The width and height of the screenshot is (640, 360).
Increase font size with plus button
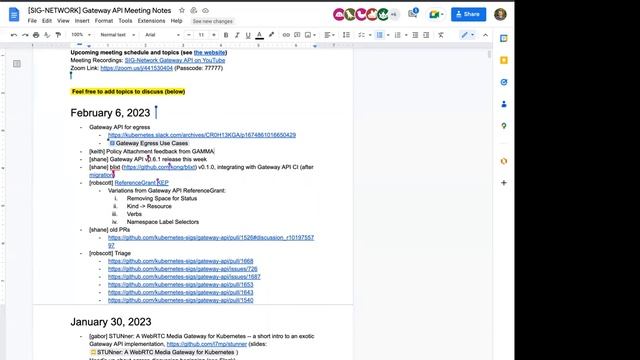(x=213, y=35)
